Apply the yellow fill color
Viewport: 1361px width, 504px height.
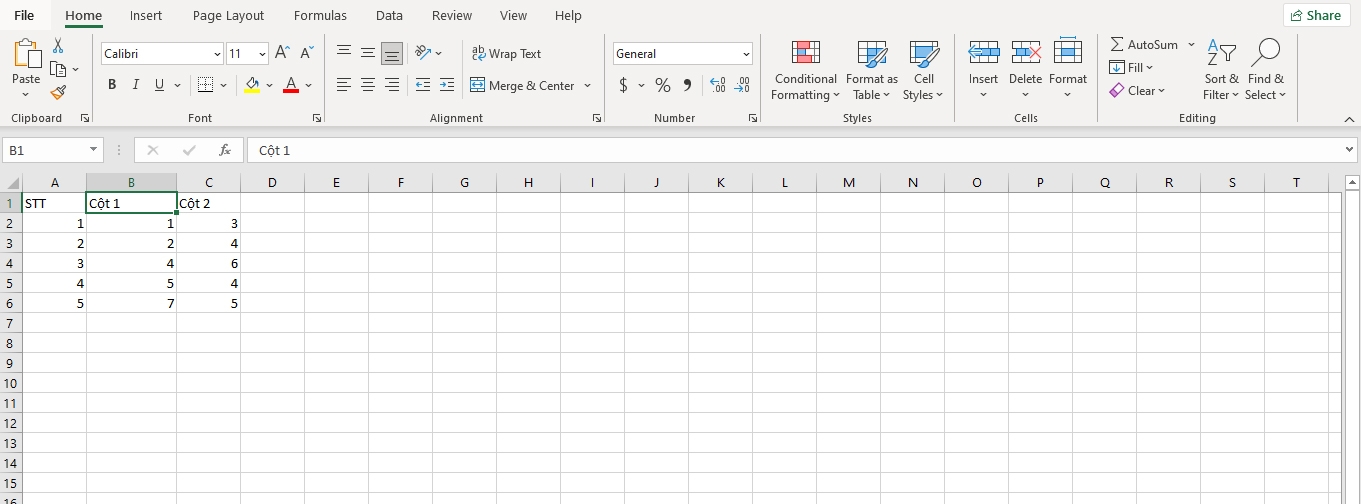pyautogui.click(x=252, y=85)
